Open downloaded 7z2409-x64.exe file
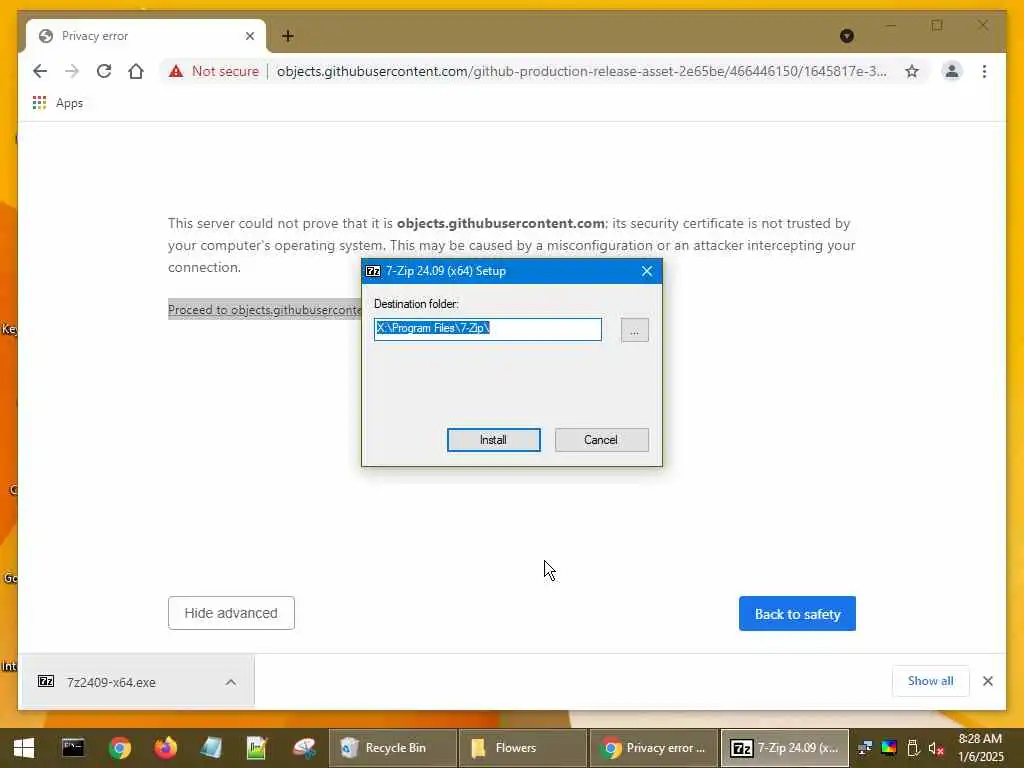The image size is (1024, 768). coord(111,682)
